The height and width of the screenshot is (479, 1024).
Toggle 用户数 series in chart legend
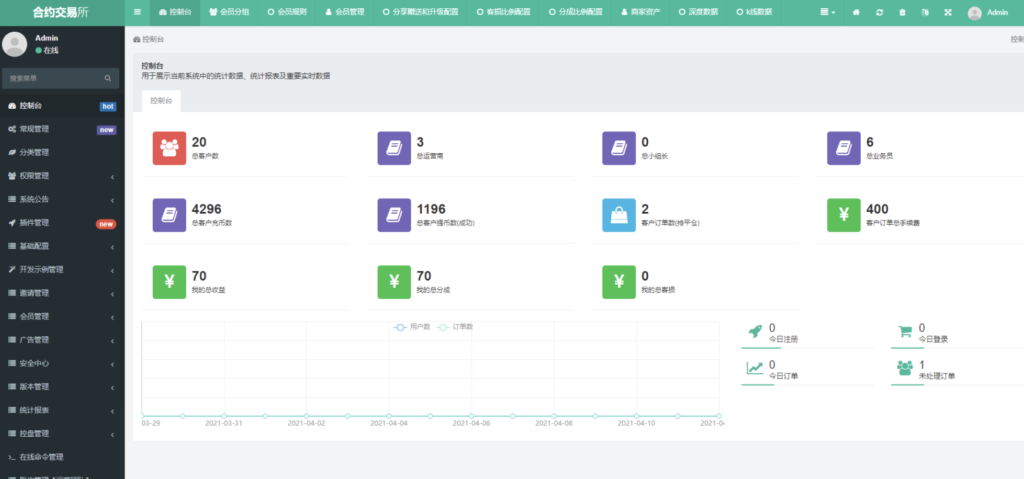412,327
